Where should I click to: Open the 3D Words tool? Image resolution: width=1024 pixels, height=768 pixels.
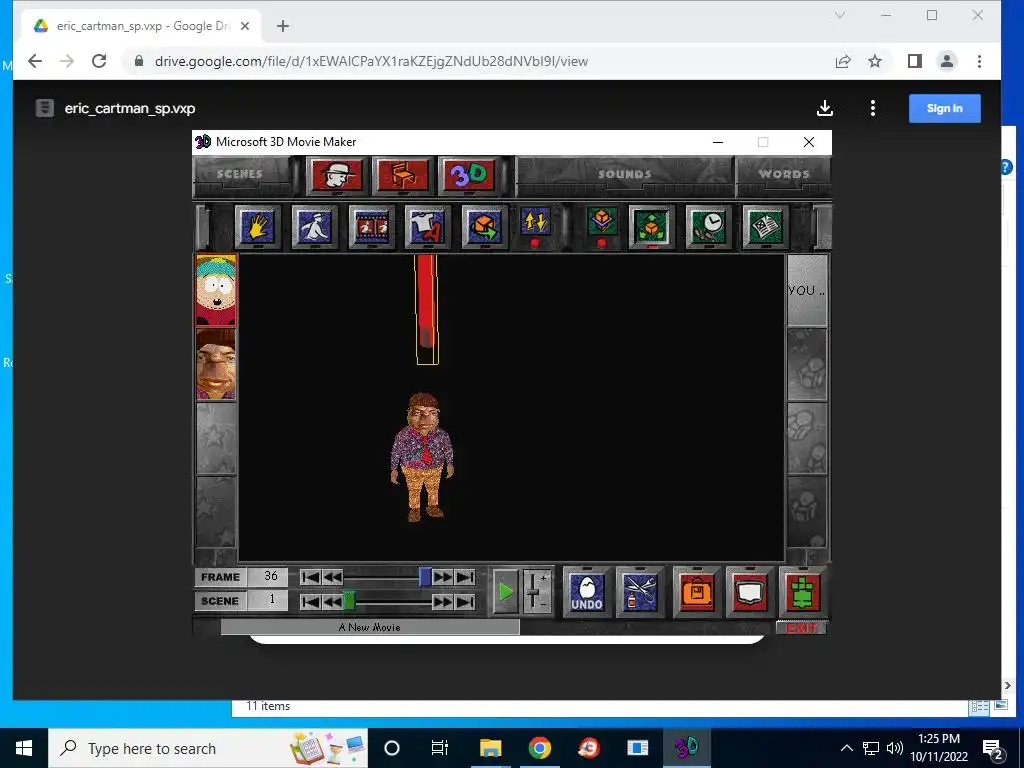[x=468, y=175]
